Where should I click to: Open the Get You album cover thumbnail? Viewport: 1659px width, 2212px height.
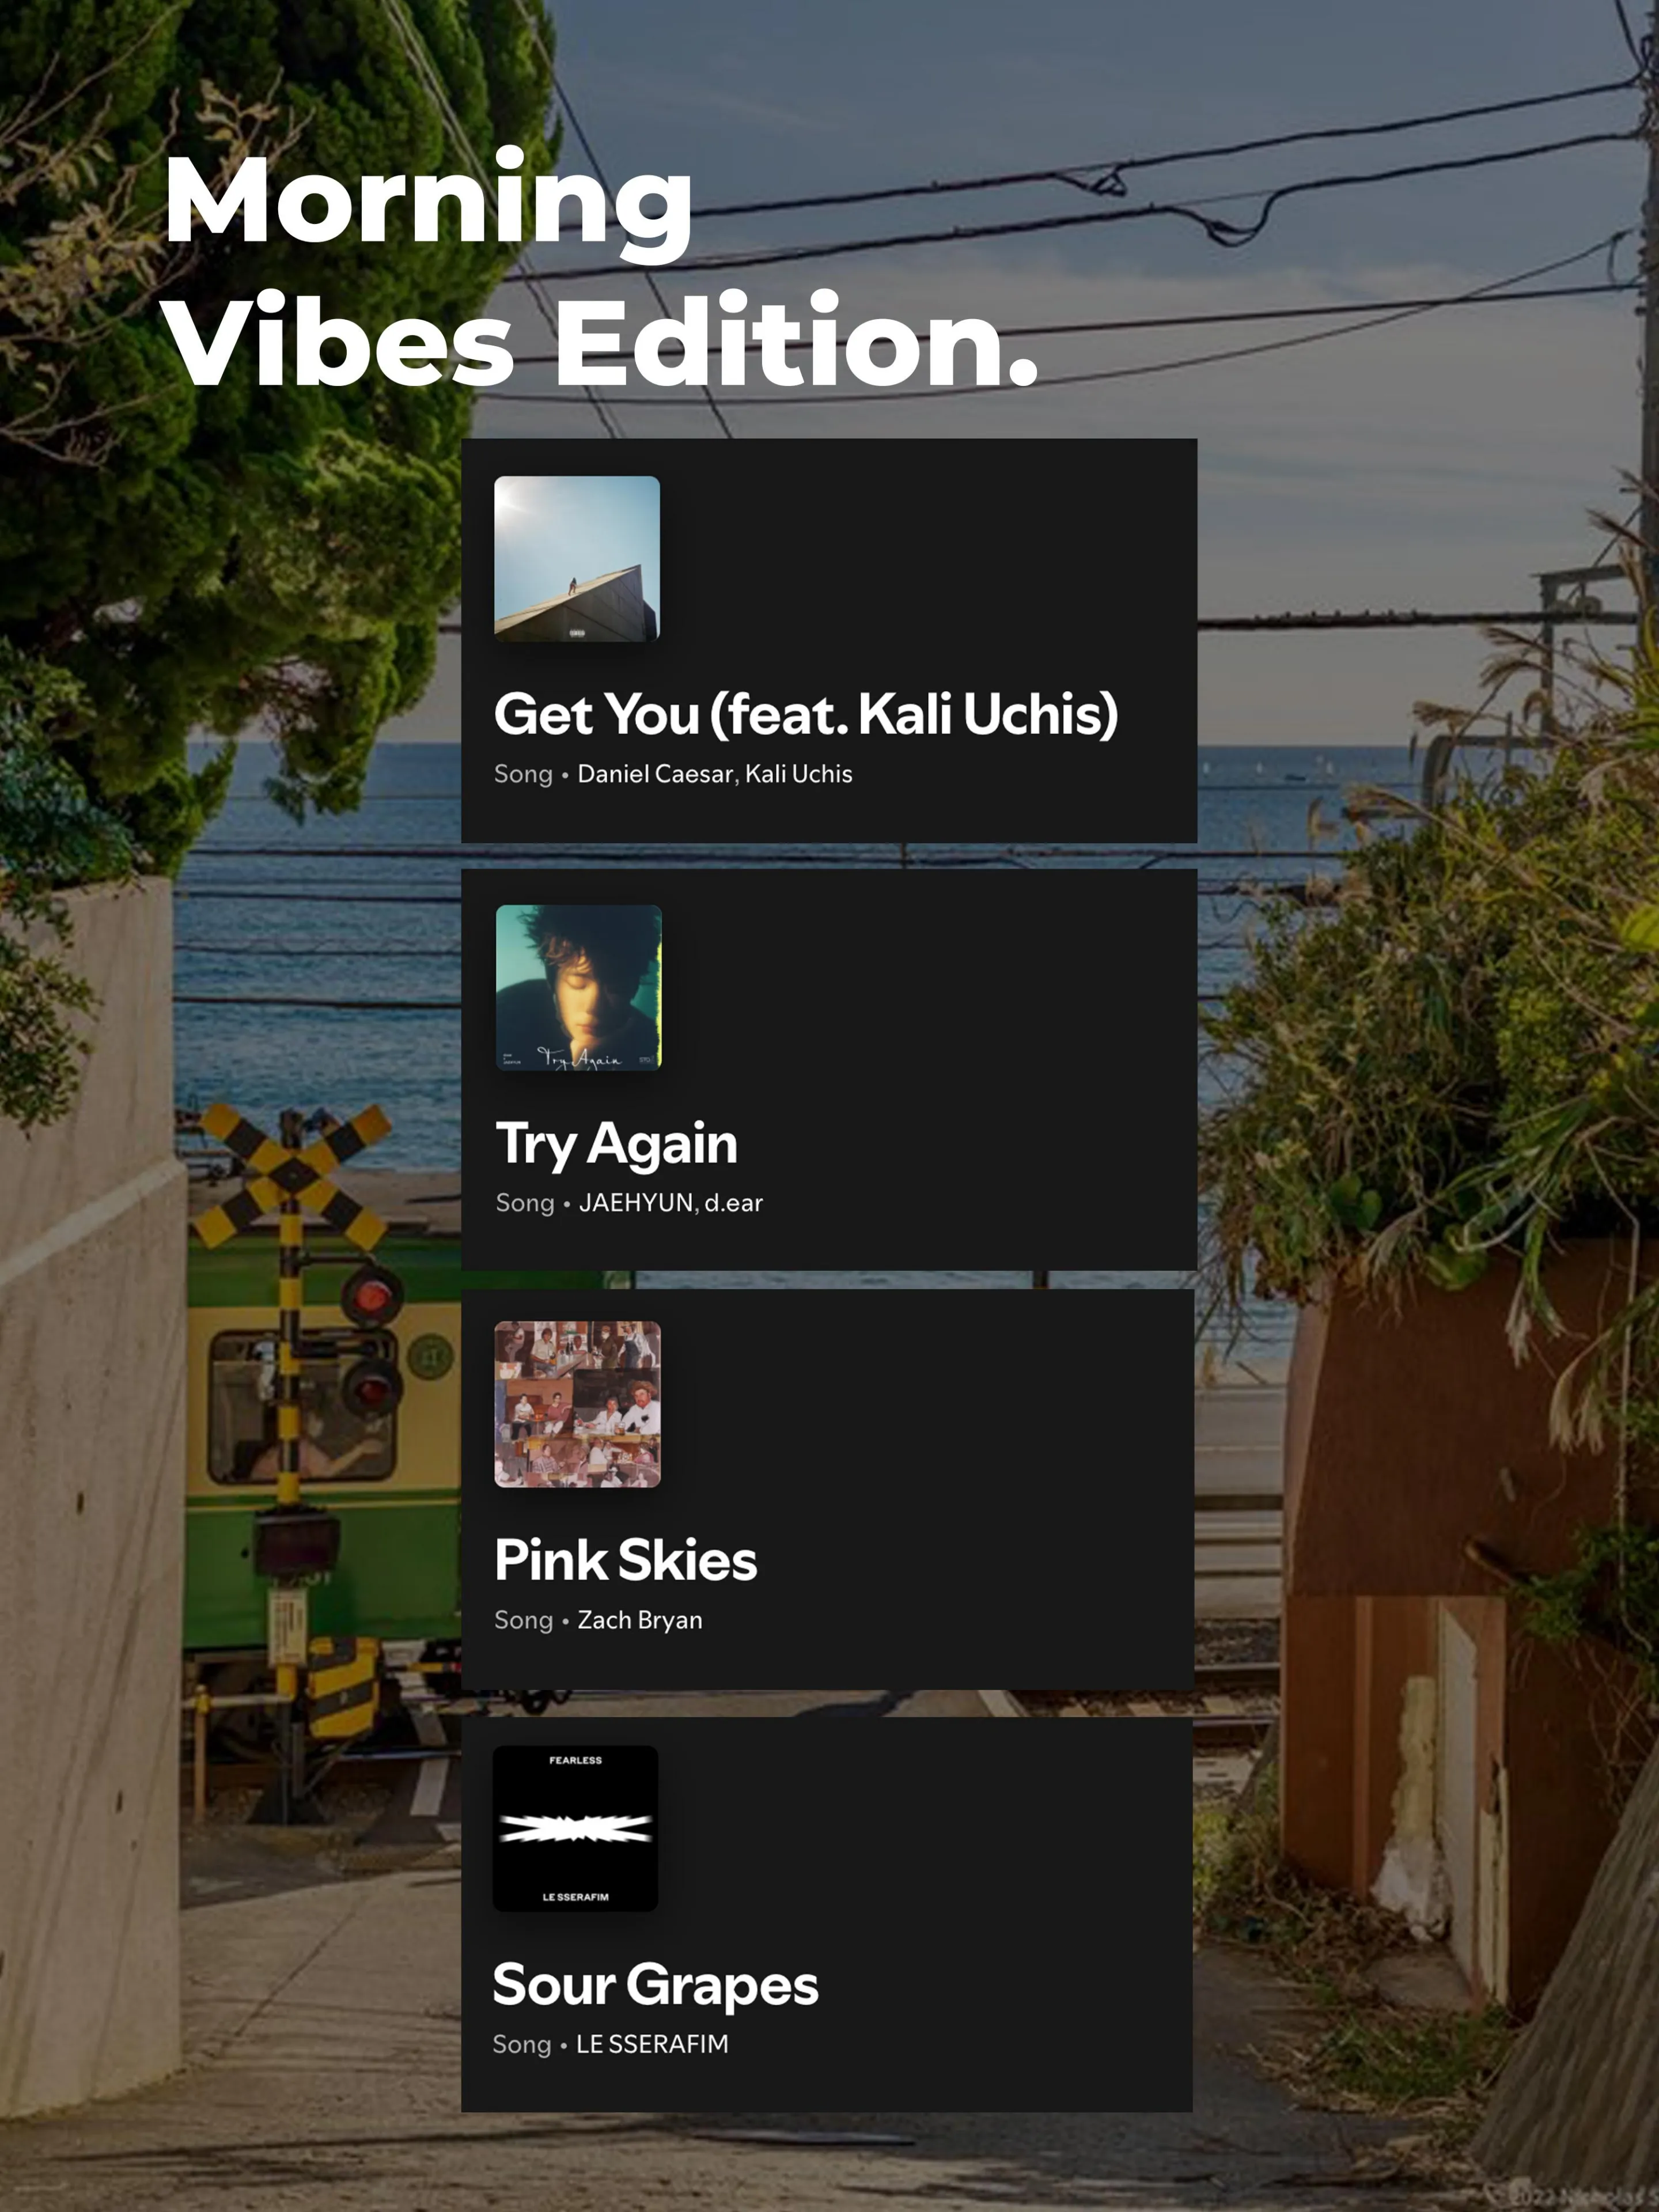(x=577, y=559)
